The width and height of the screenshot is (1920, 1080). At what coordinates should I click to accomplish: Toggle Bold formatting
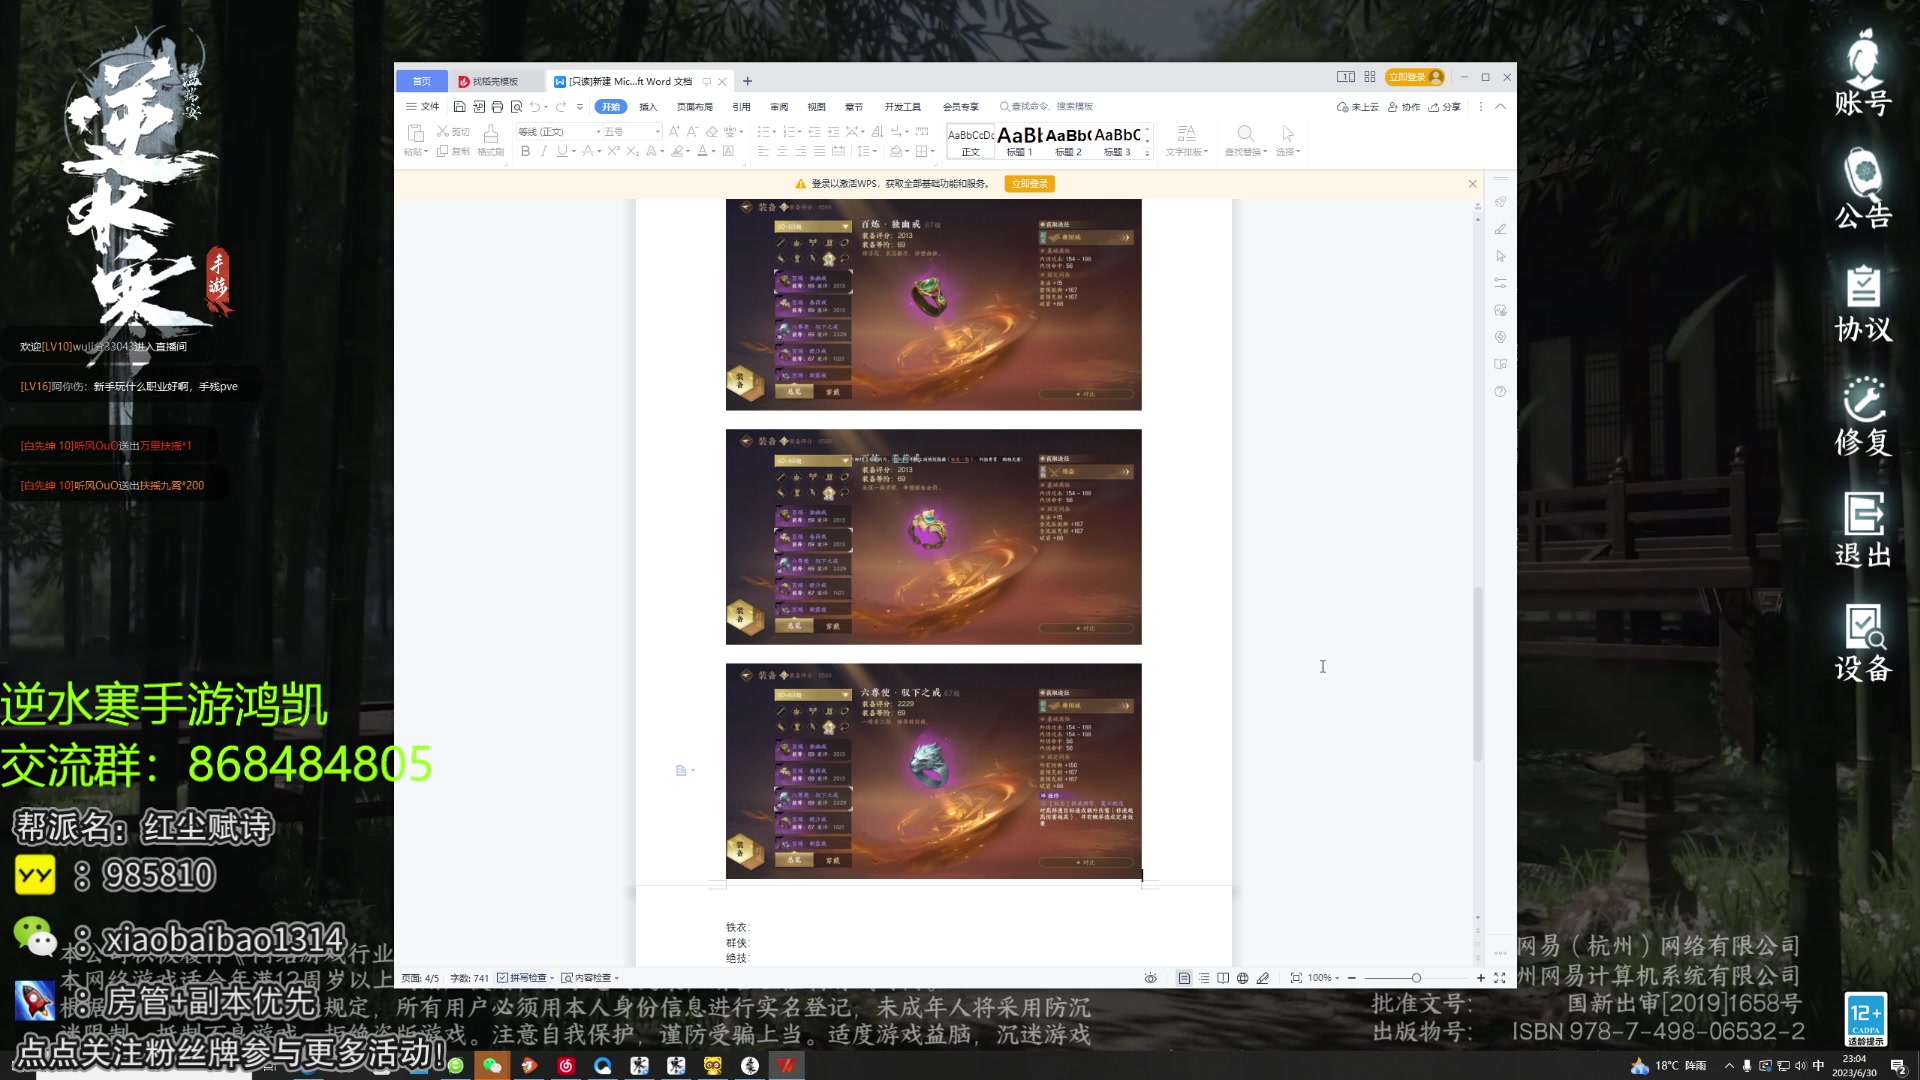click(525, 151)
